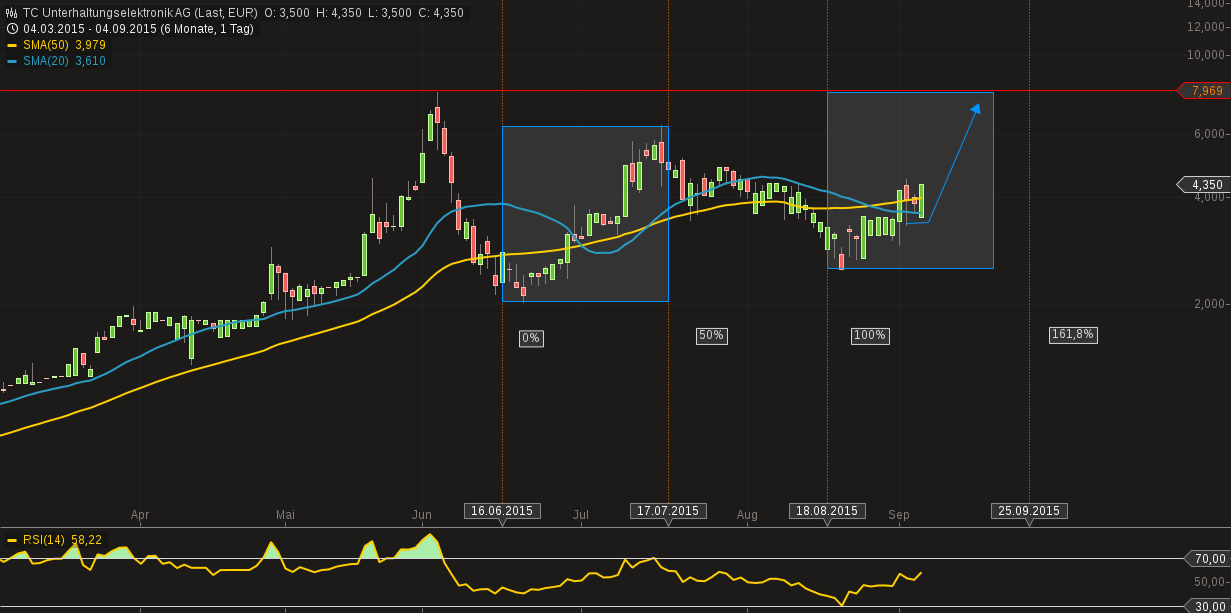Click the 14,000 price axis value
This screenshot has height=613, width=1231.
(1206, 4)
